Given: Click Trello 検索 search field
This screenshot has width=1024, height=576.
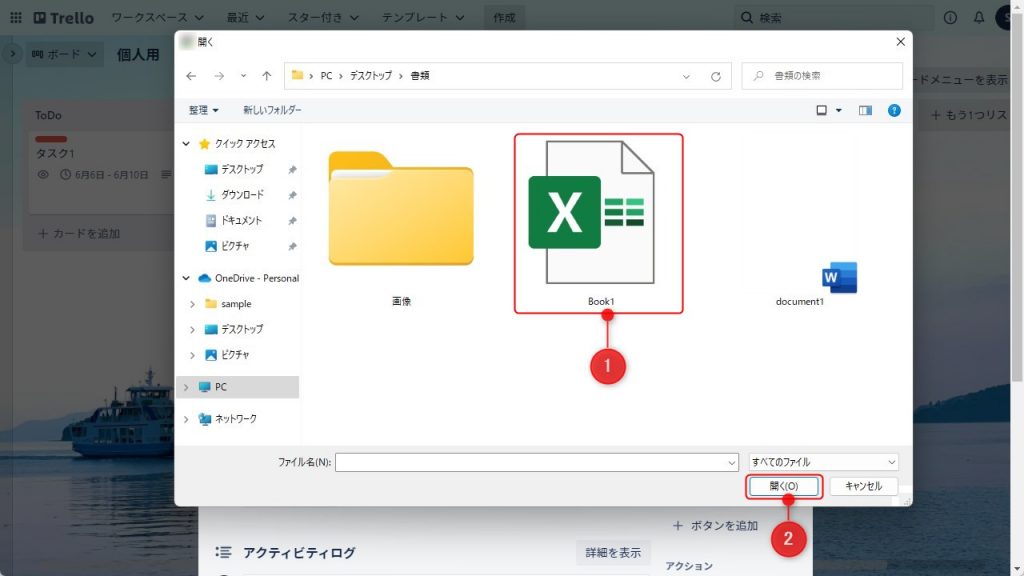Looking at the screenshot, I should (835, 18).
